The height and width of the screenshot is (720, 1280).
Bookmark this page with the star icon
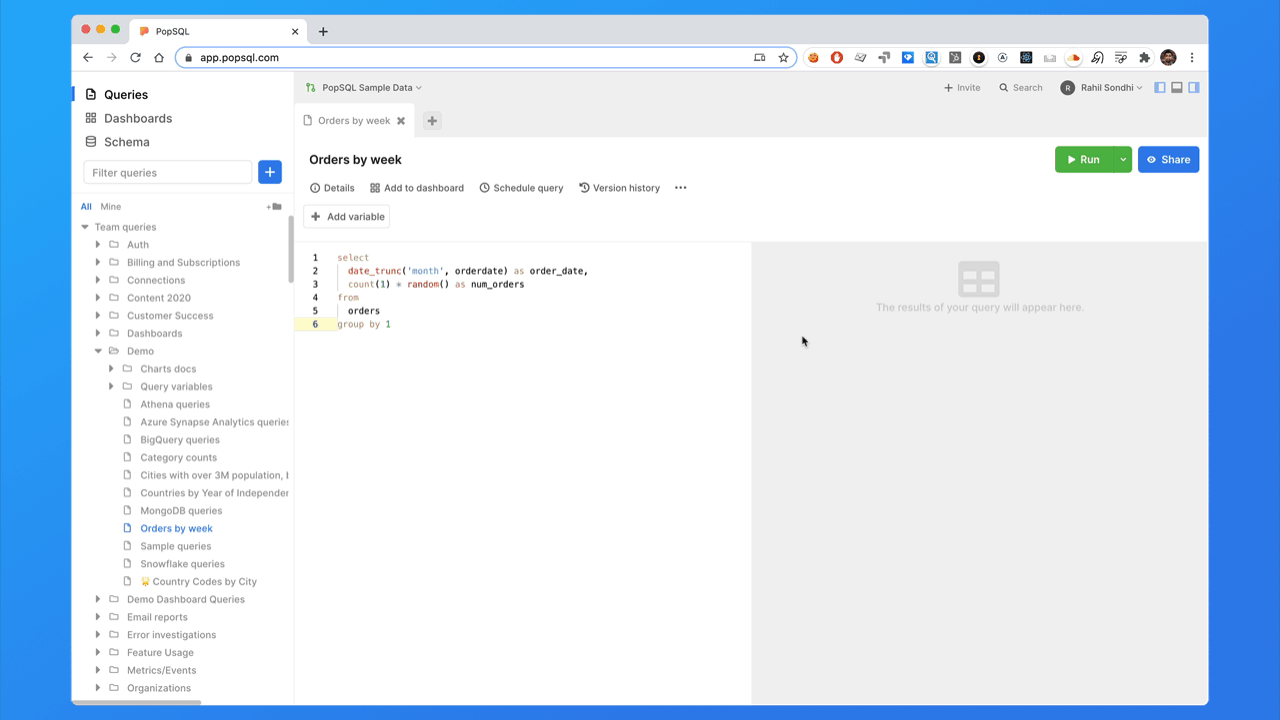(x=784, y=58)
